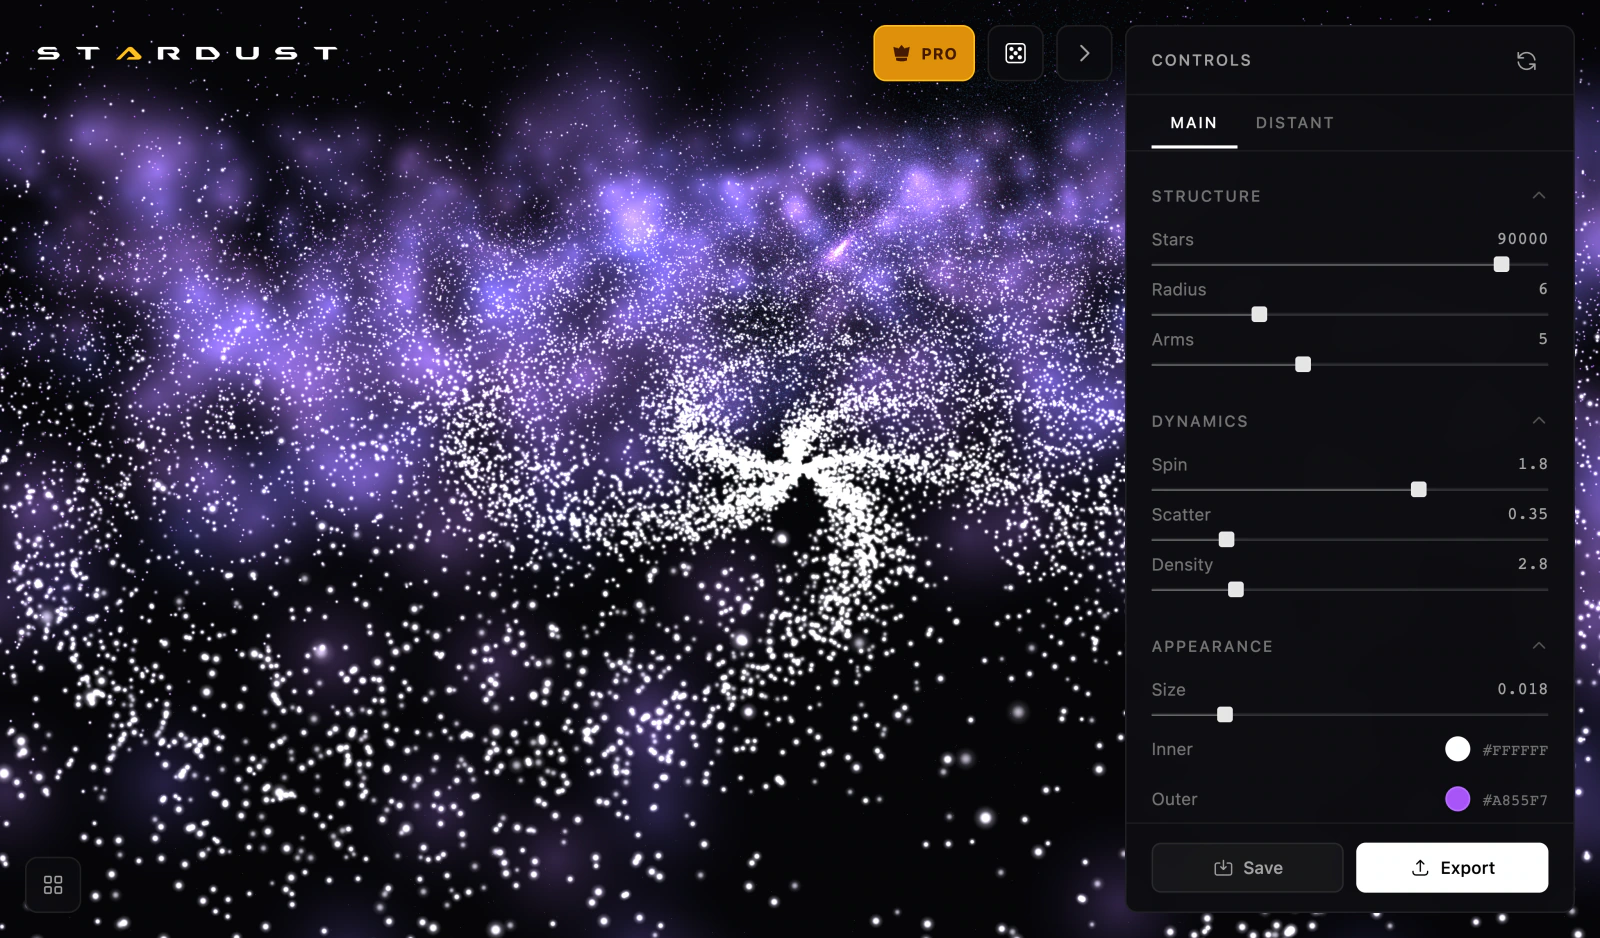Collapse the Appearance section chevron

click(x=1539, y=646)
